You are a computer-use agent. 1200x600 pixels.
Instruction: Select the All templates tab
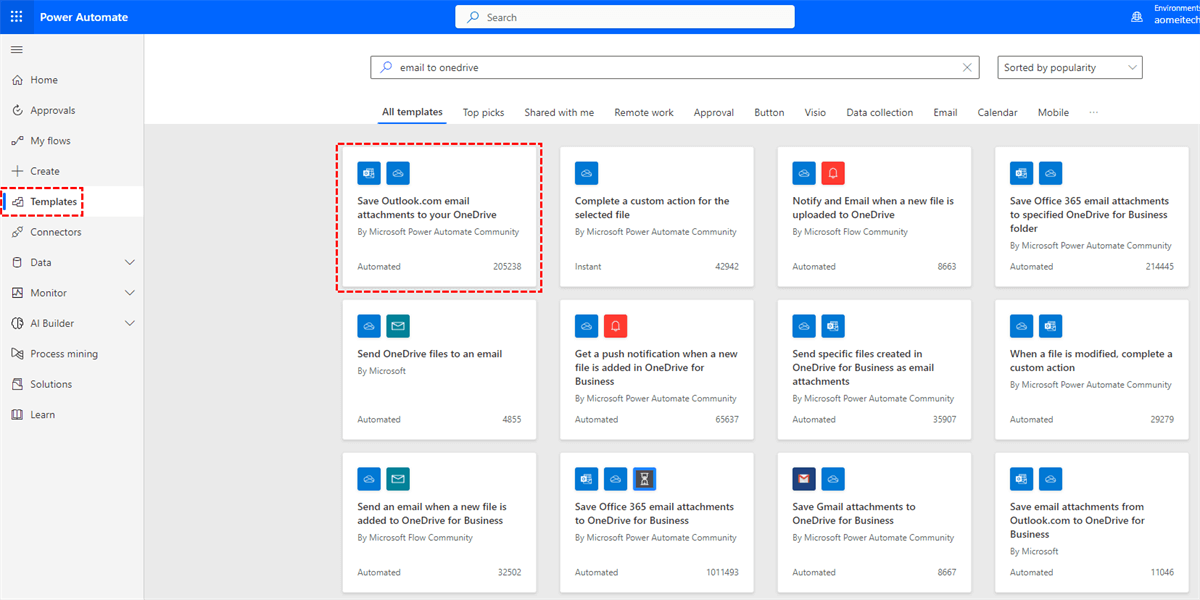(x=412, y=112)
